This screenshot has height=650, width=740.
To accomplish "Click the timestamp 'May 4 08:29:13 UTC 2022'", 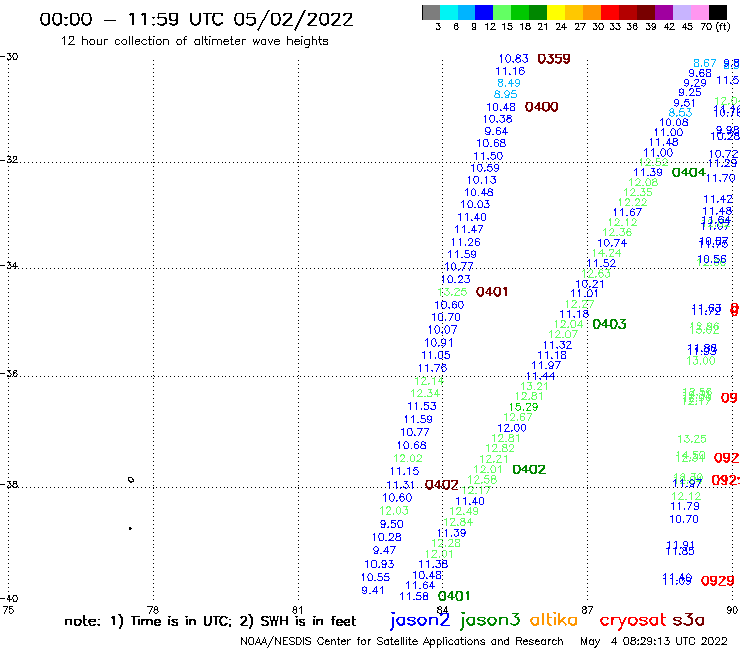I will 654,642.
